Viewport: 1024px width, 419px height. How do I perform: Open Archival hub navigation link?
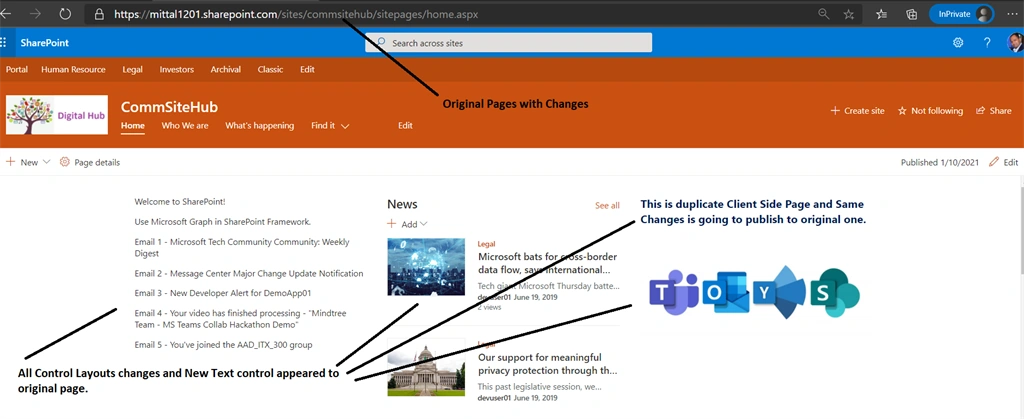226,70
